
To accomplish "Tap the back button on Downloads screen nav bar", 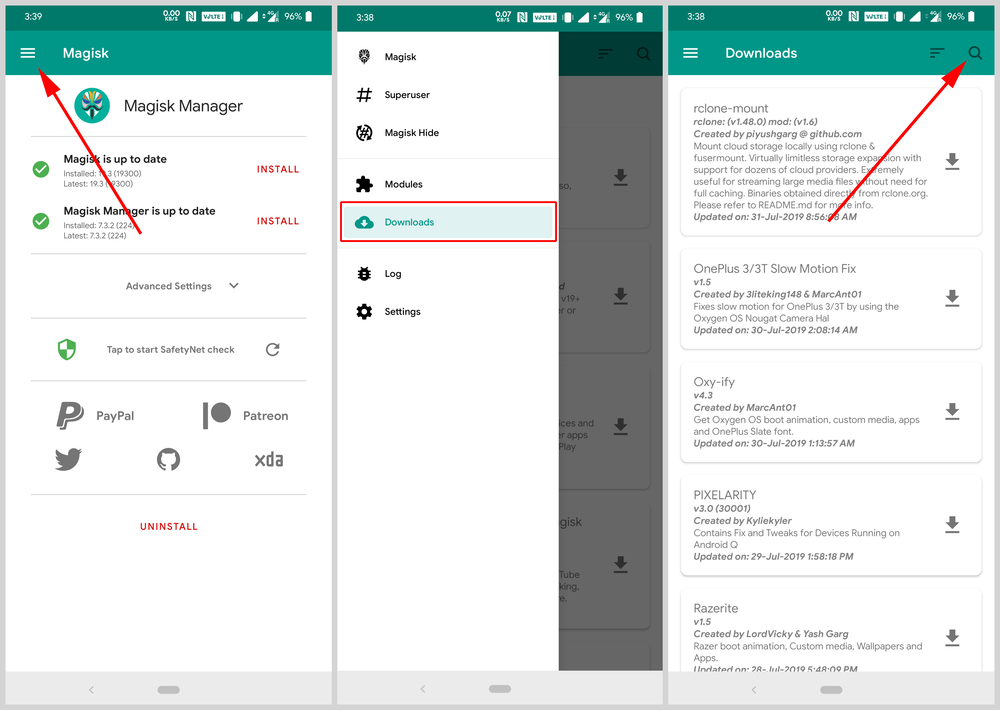I will click(754, 690).
